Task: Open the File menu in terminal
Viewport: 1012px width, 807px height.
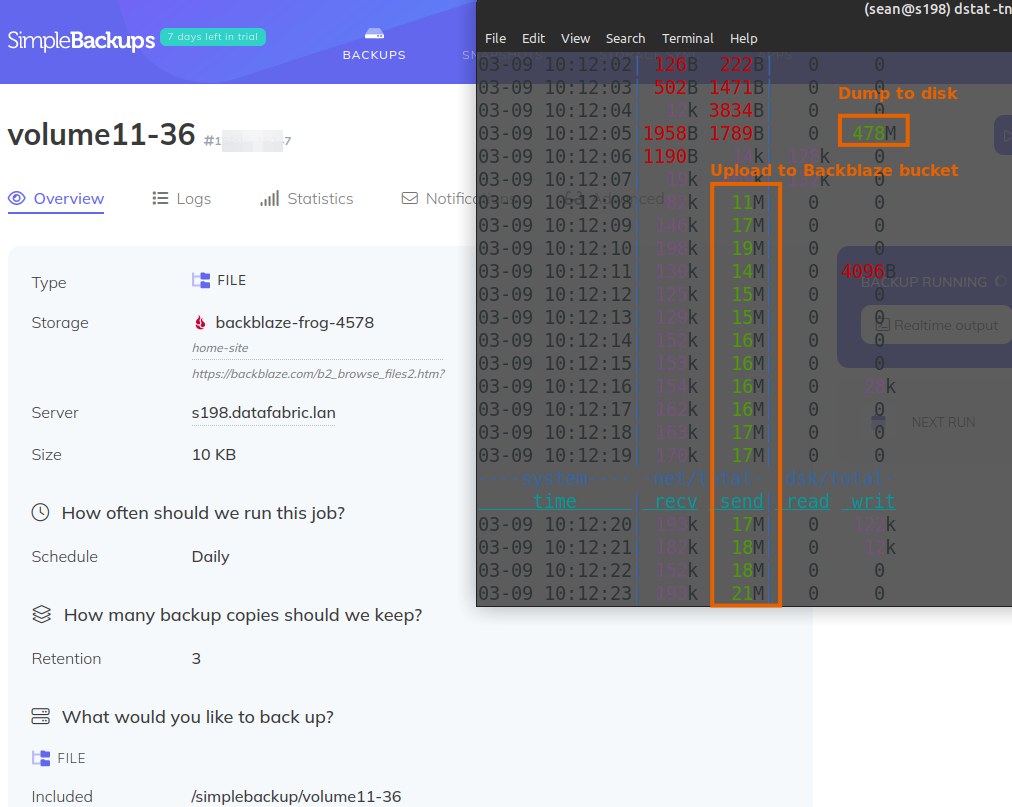Action: pos(495,39)
